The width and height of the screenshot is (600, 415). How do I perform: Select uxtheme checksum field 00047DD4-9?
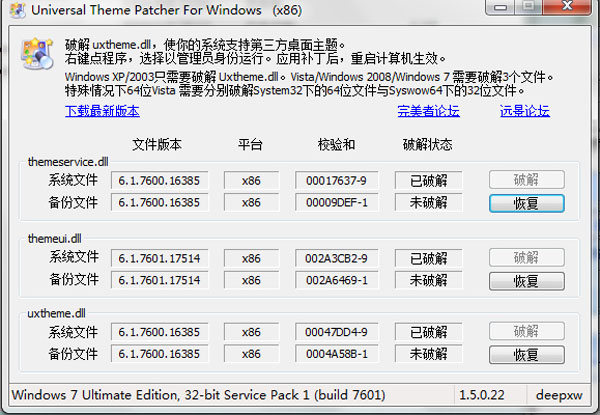(x=336, y=332)
